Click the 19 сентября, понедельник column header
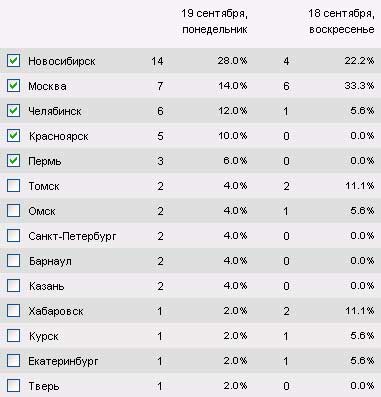 click(x=215, y=21)
